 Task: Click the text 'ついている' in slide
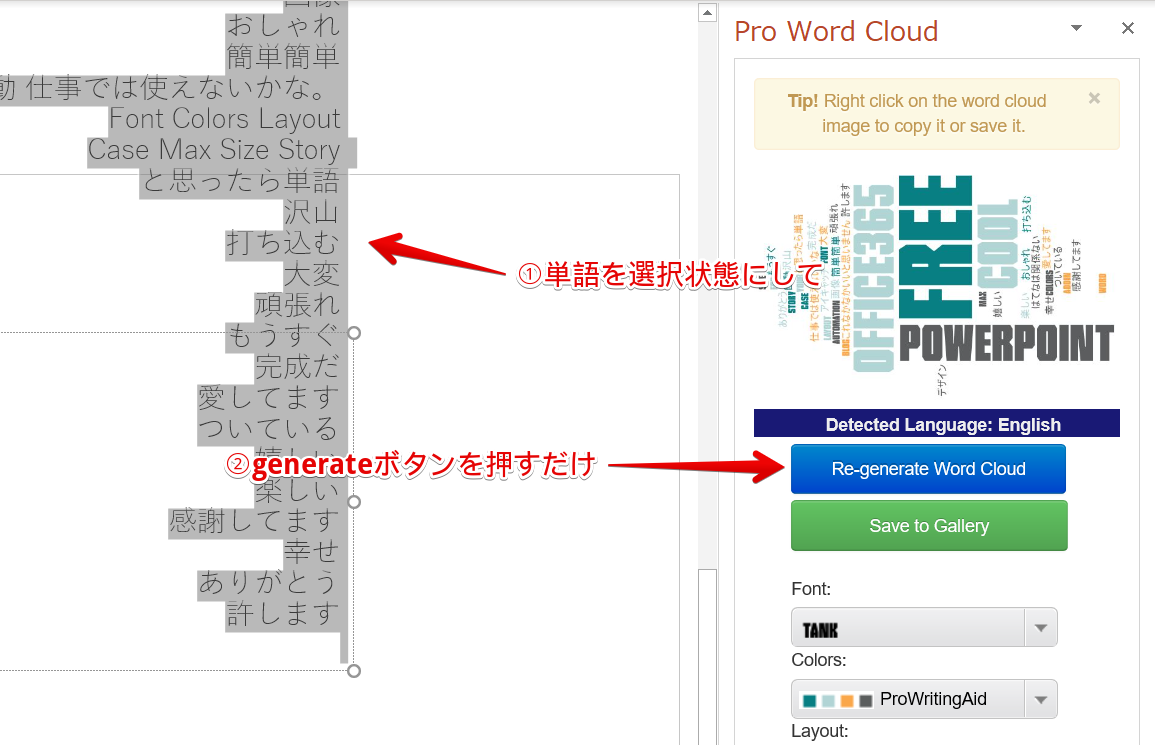[267, 429]
